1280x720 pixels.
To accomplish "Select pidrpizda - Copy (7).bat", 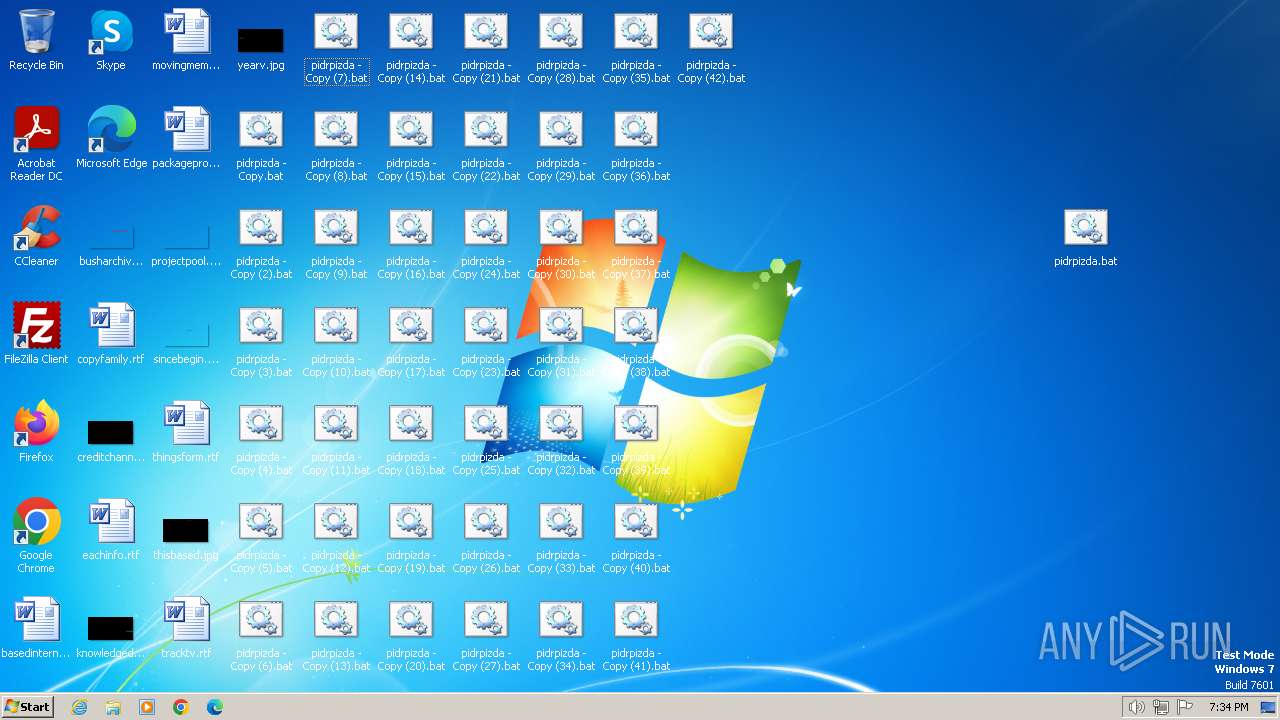I will pyautogui.click(x=336, y=46).
